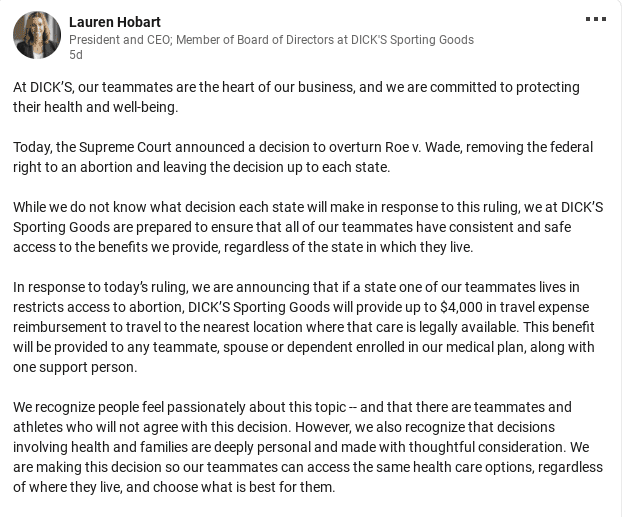Click the paragraph starting "At DICK'S, our teammates"
The height and width of the screenshot is (517, 622).
296,97
